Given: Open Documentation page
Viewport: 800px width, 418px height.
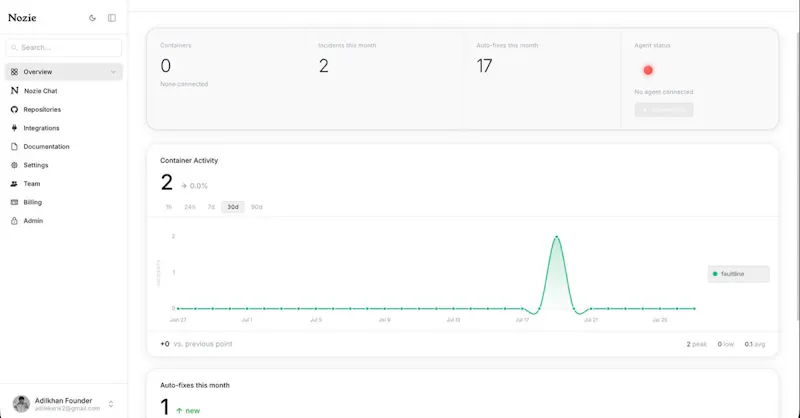Looking at the screenshot, I should pyautogui.click(x=64, y=146).
